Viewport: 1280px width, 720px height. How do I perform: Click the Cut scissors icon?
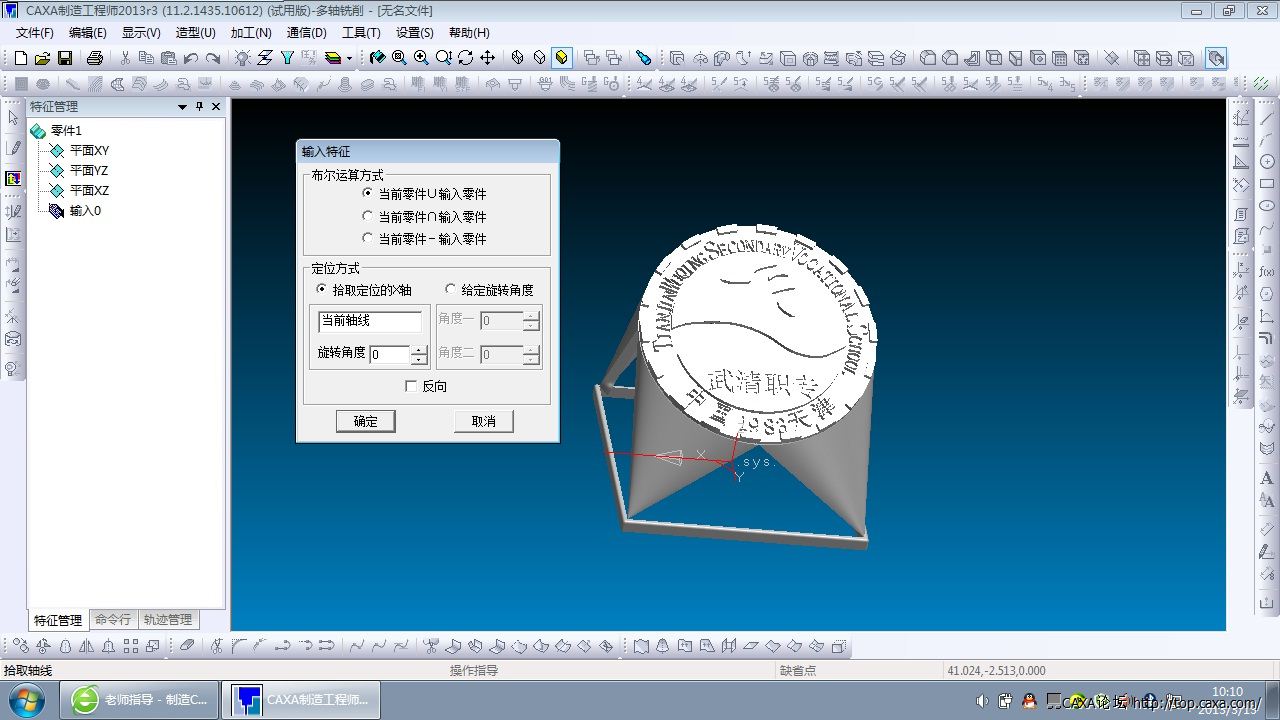(x=125, y=58)
